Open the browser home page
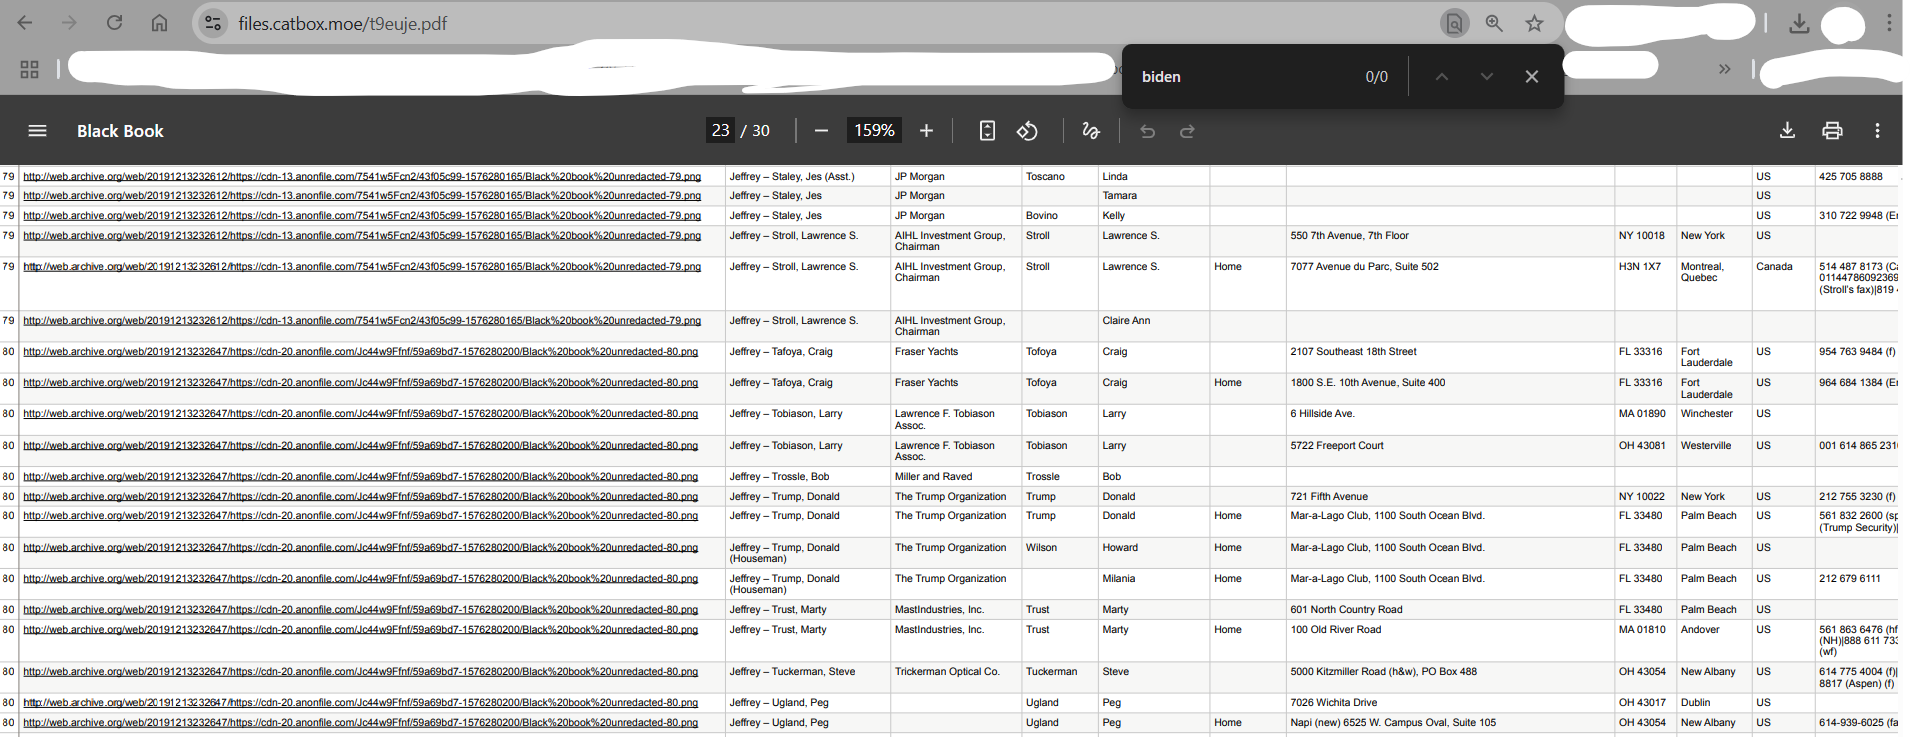The image size is (1911, 737). pyautogui.click(x=159, y=23)
